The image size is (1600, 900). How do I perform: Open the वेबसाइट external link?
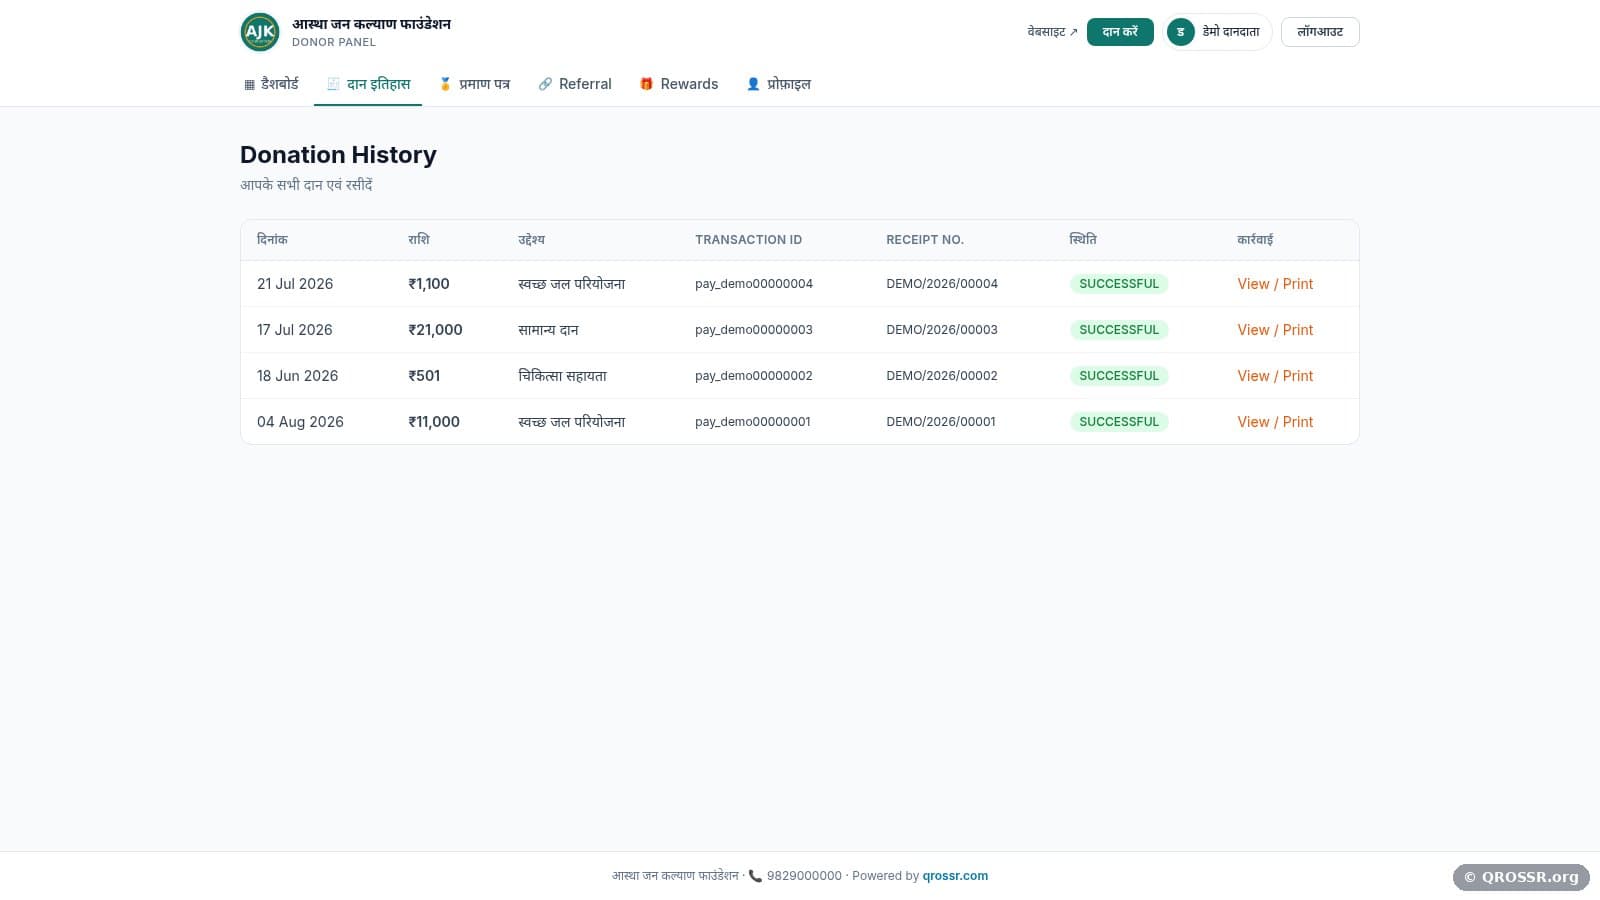point(1052,32)
